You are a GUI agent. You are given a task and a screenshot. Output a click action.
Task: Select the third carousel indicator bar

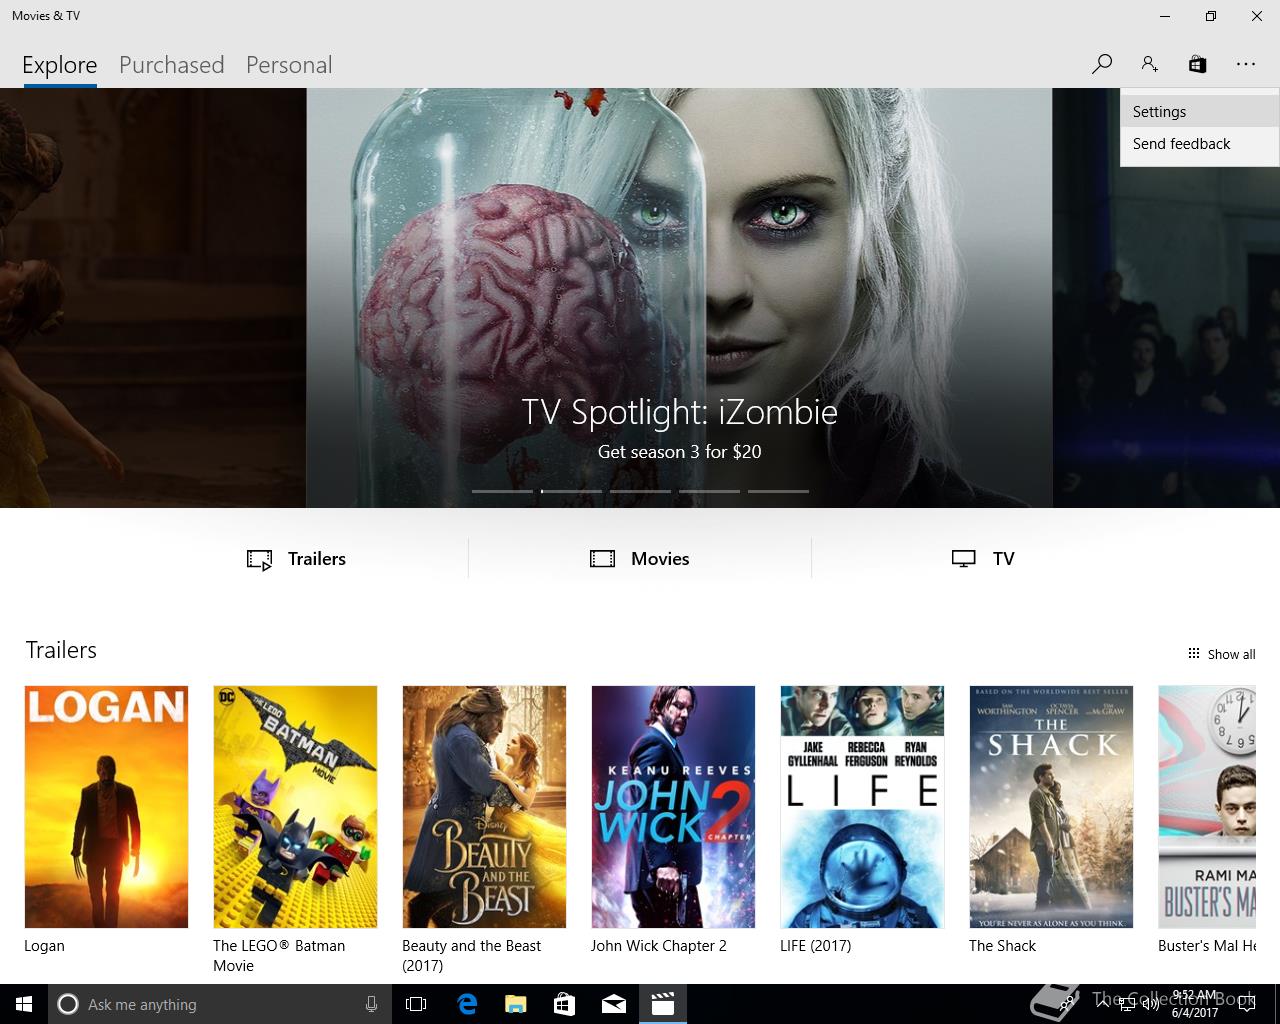(640, 491)
